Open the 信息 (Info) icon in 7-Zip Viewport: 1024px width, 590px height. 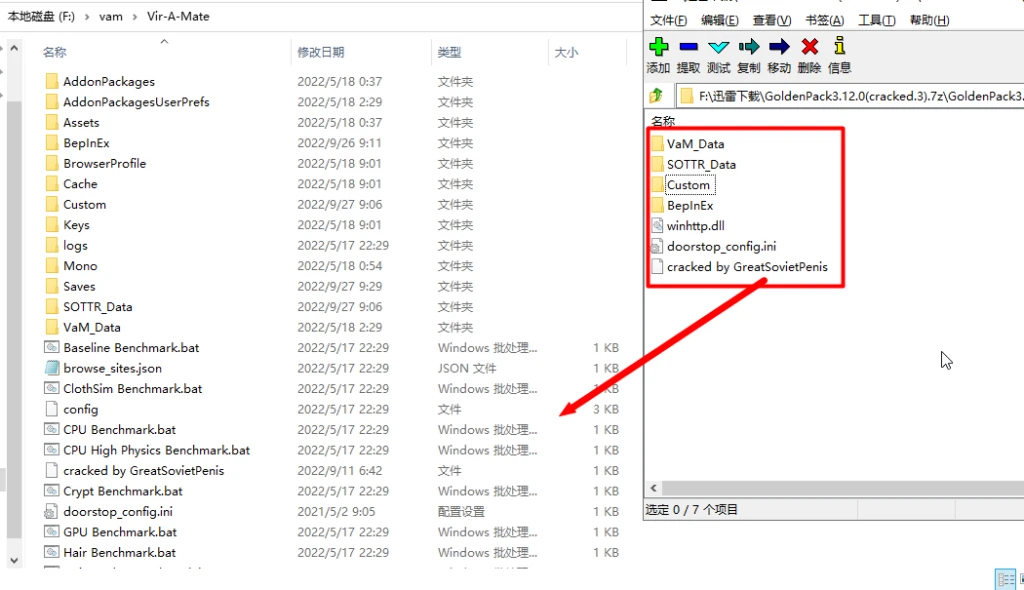coord(838,46)
